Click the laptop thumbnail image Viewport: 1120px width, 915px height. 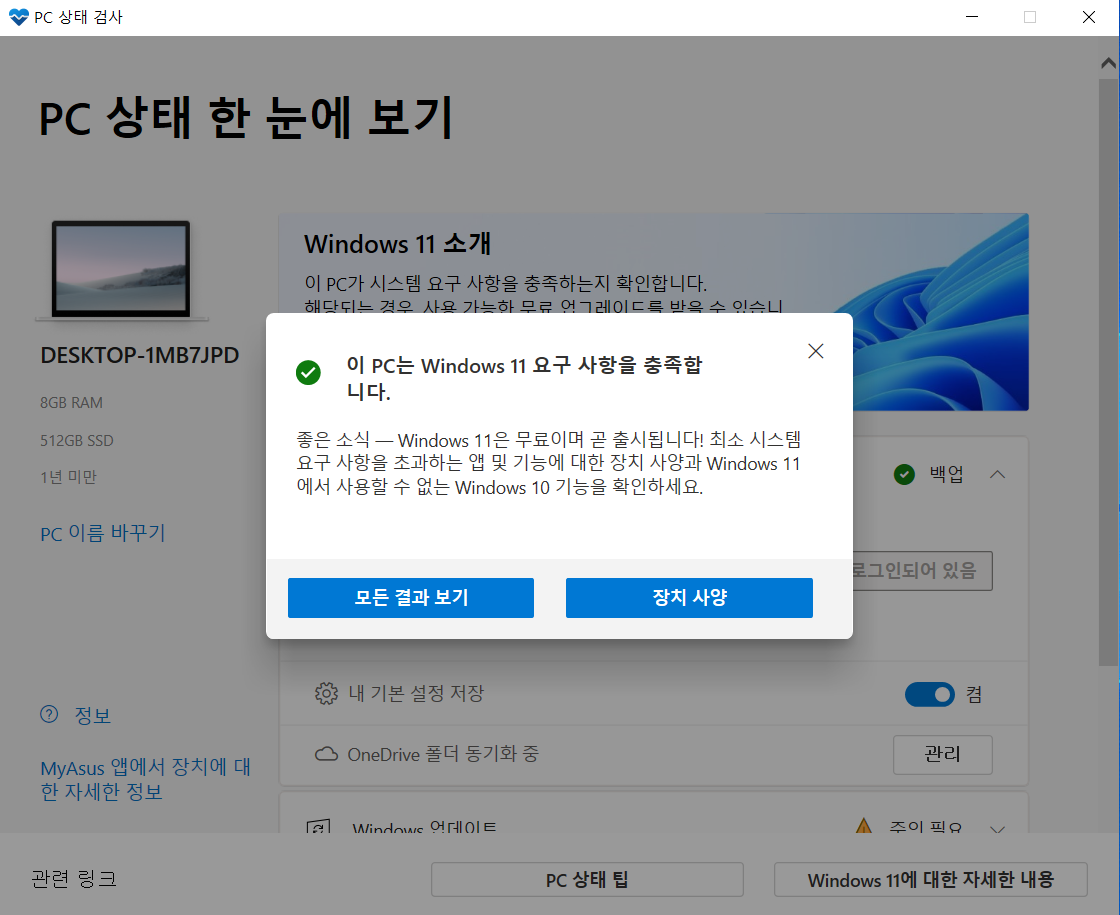coord(121,269)
